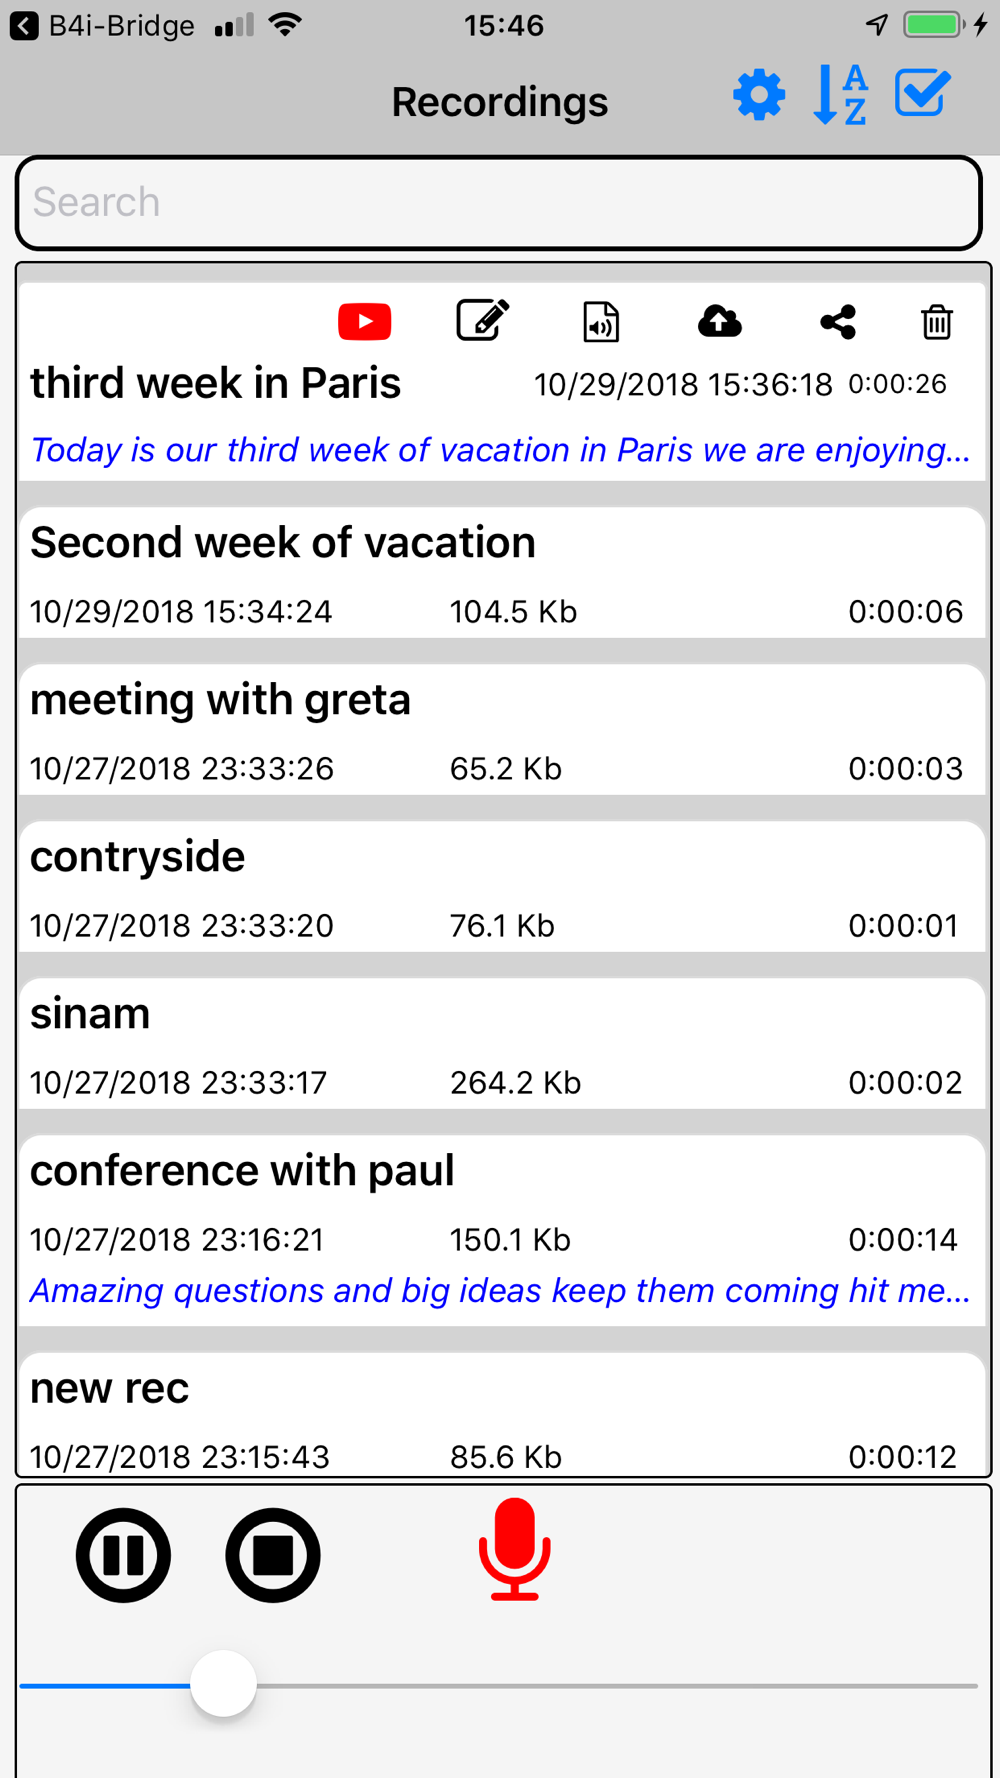This screenshot has height=1778, width=1000.
Task: Open settings gear icon
Action: point(759,96)
